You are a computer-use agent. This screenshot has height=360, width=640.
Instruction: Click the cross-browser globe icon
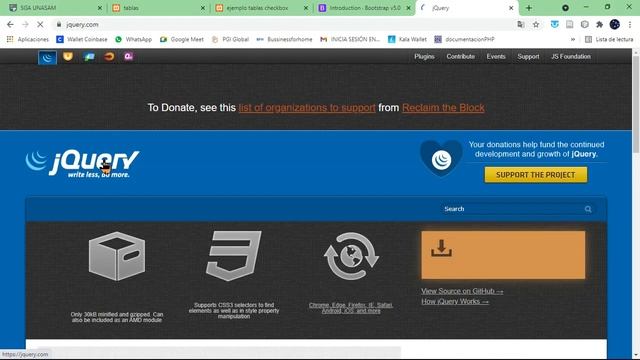pyautogui.click(x=351, y=256)
